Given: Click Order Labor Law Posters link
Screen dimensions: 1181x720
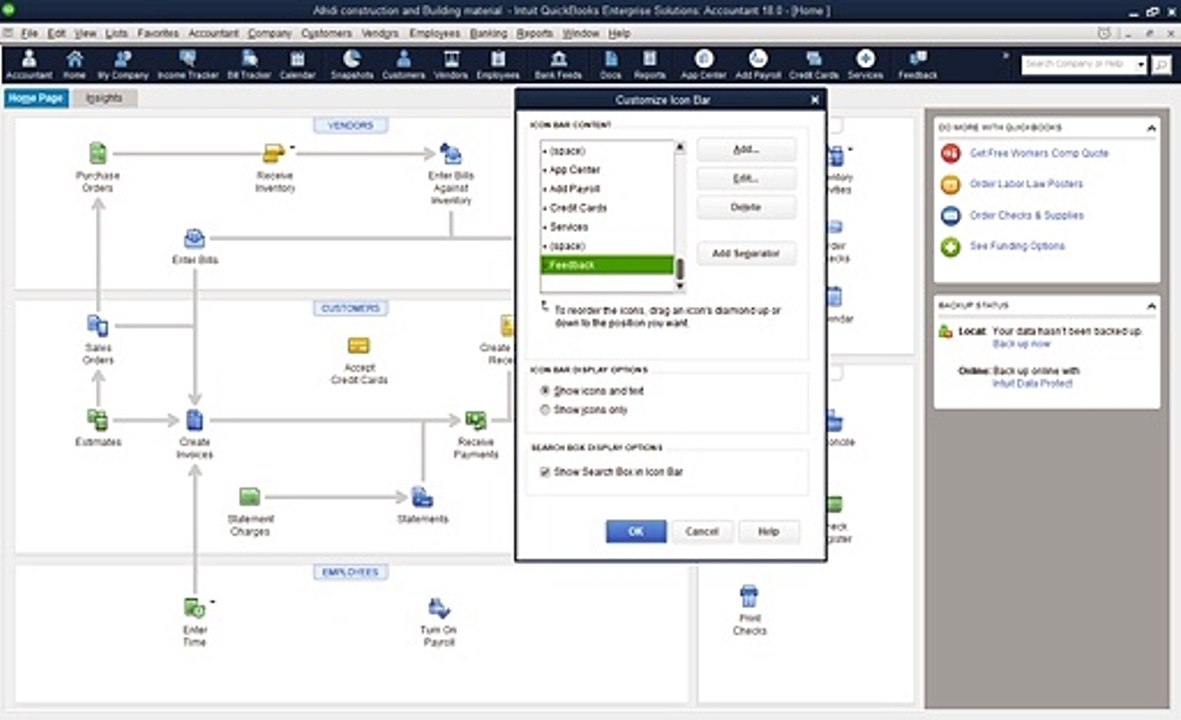Looking at the screenshot, I should [1026, 184].
